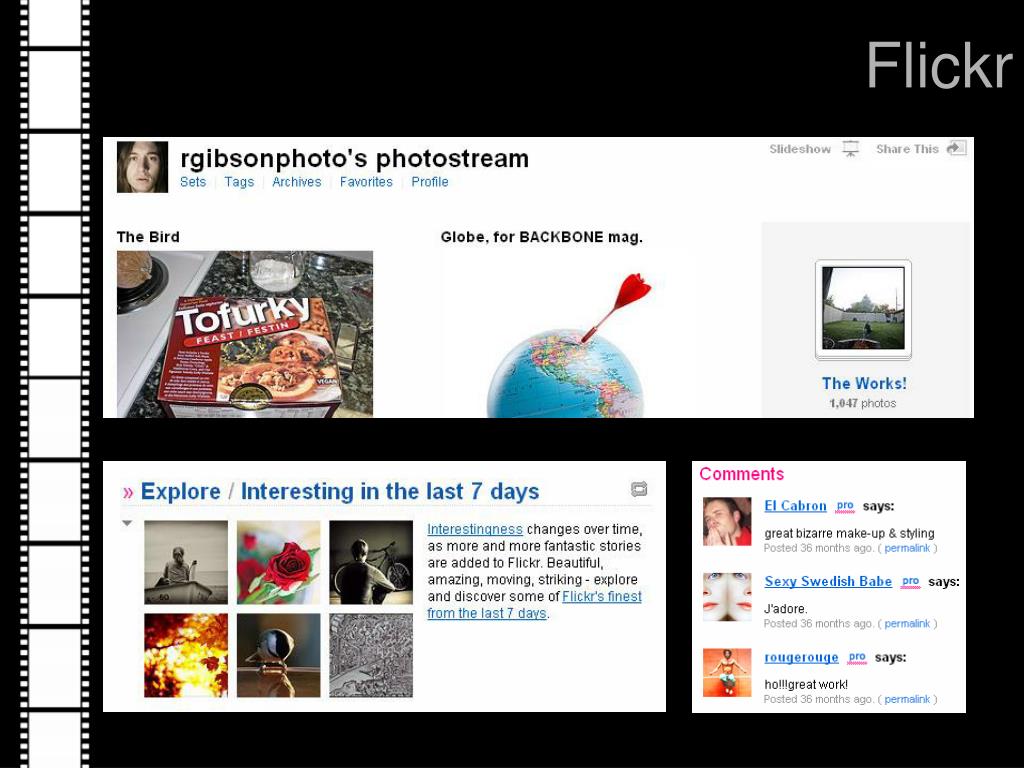
Task: Click the Globe, for BACKBONE mag. title
Action: 541,237
